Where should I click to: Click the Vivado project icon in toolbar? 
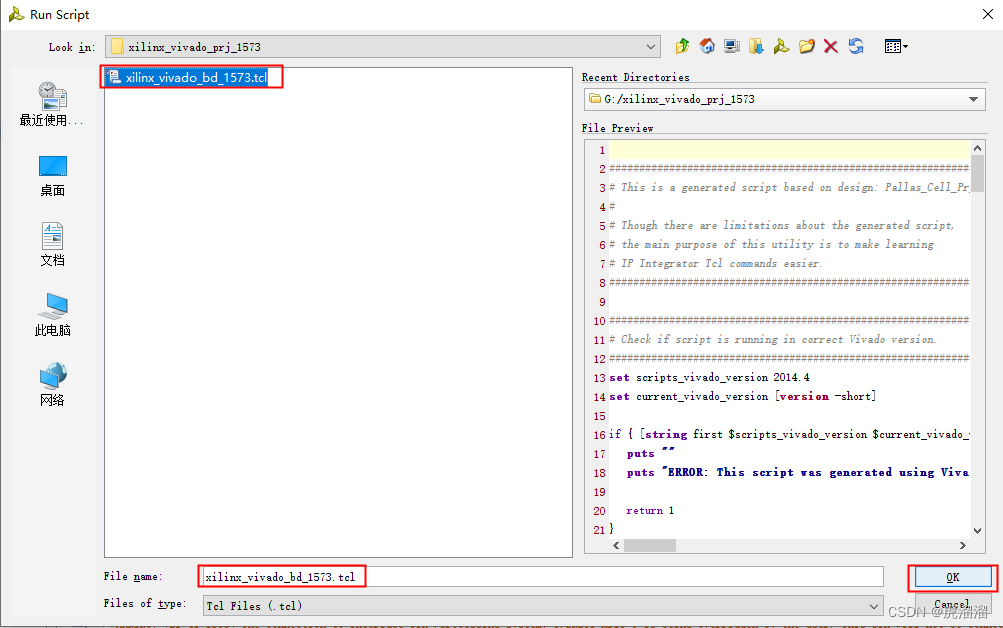(x=782, y=46)
